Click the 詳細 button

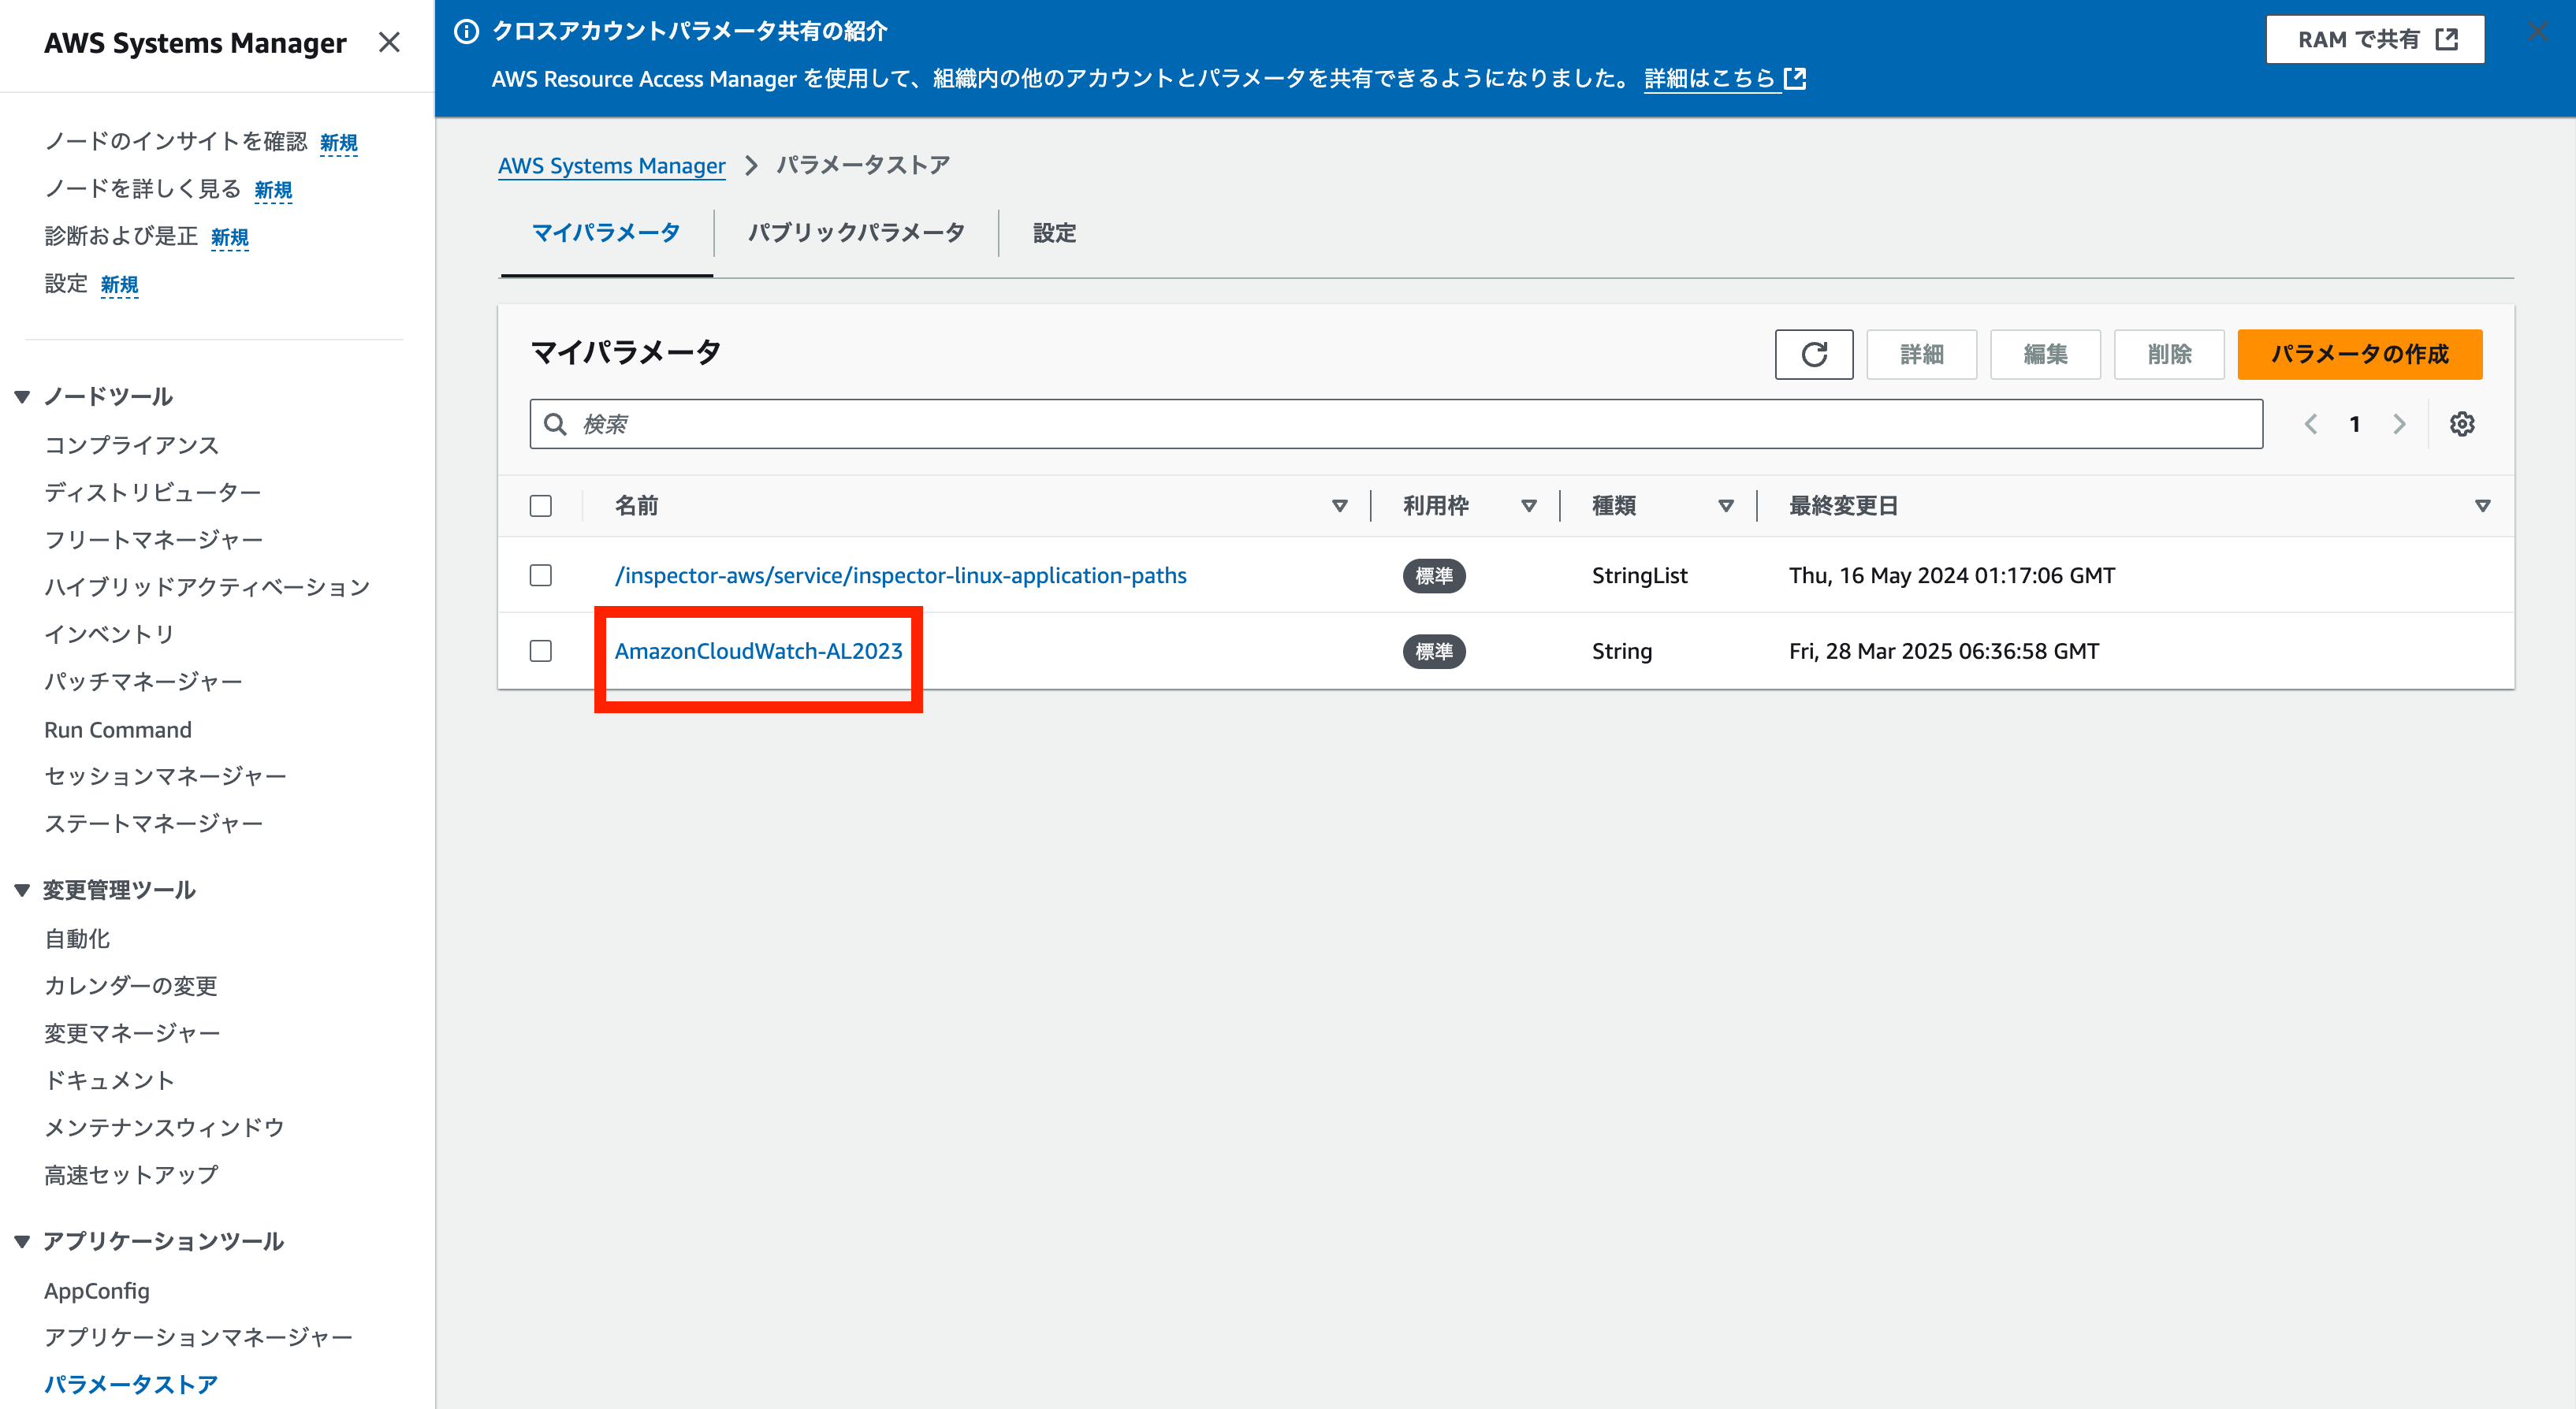click(x=1921, y=354)
